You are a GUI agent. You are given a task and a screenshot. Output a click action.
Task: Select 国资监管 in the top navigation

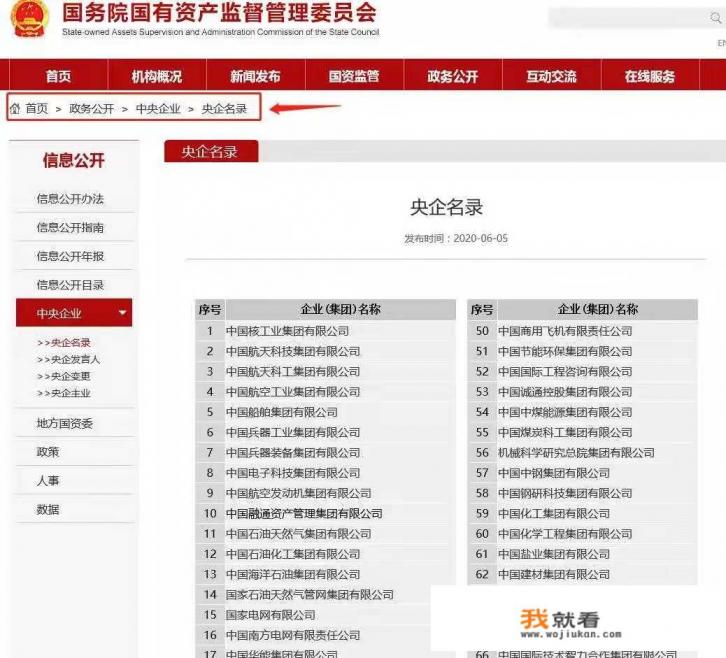coord(354,76)
